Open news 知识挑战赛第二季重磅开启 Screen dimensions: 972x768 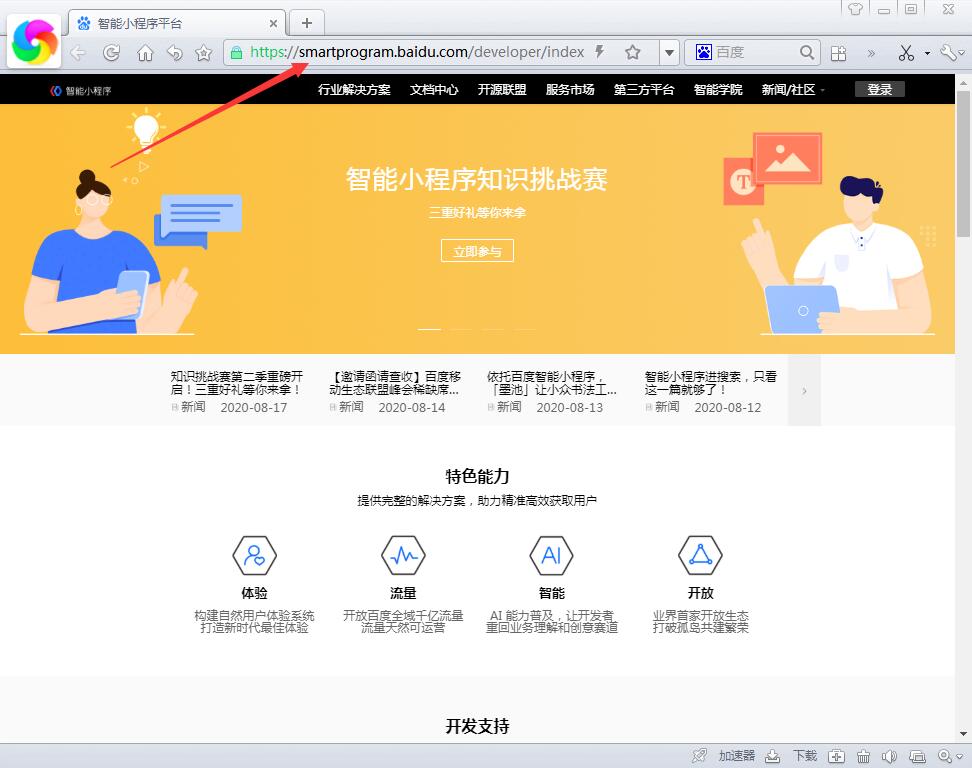click(237, 383)
